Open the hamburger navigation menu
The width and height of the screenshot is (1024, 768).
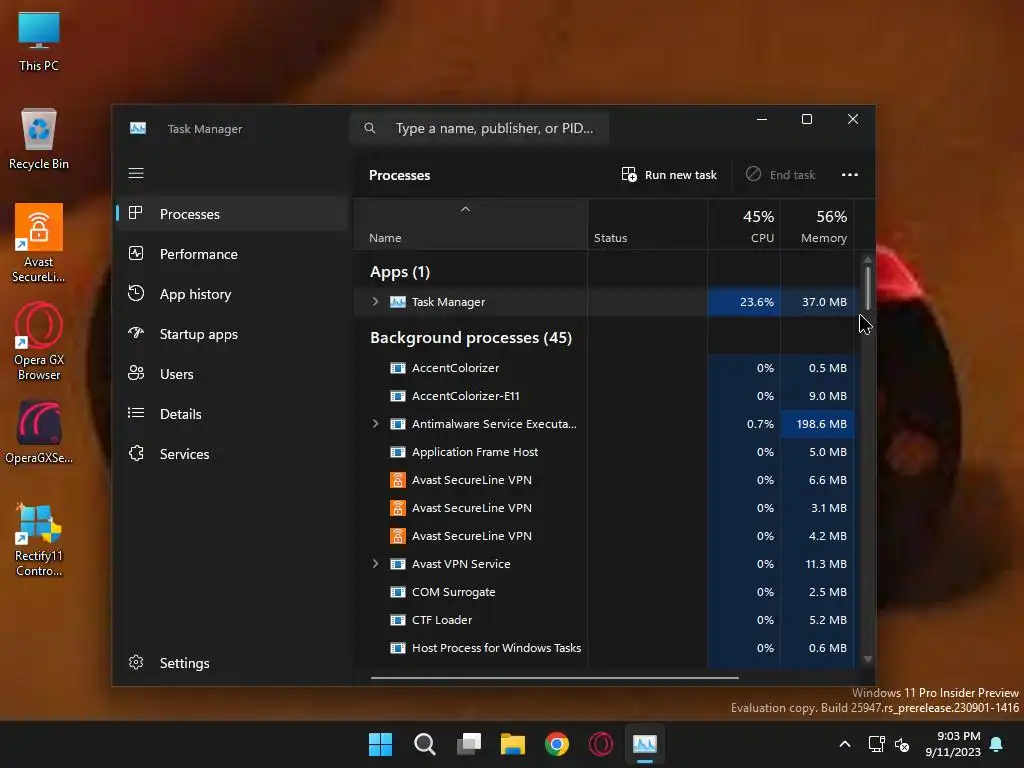tap(136, 173)
